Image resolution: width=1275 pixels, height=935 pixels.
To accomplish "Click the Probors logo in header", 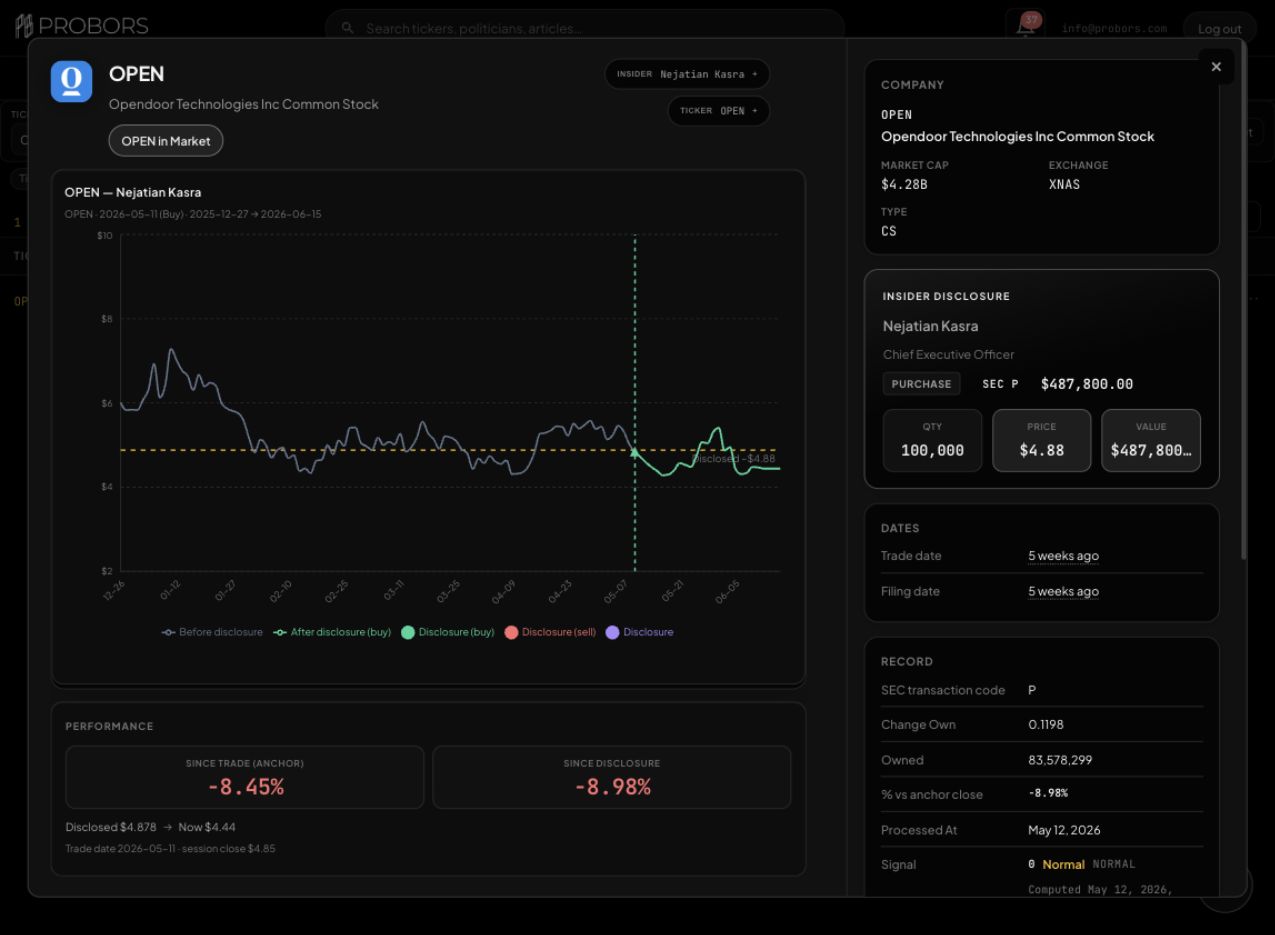I will coord(82,26).
